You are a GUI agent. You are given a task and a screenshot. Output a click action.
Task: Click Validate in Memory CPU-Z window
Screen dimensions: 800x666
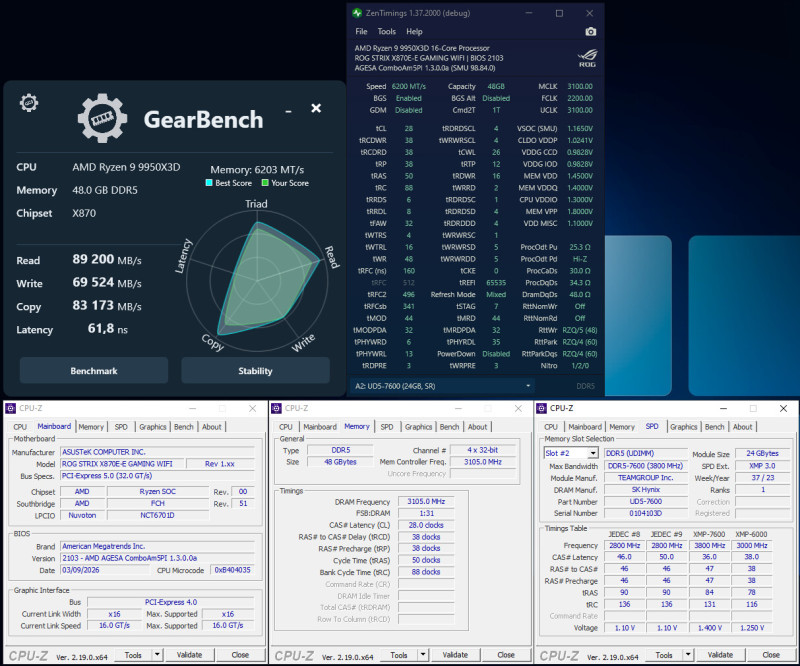(455, 654)
